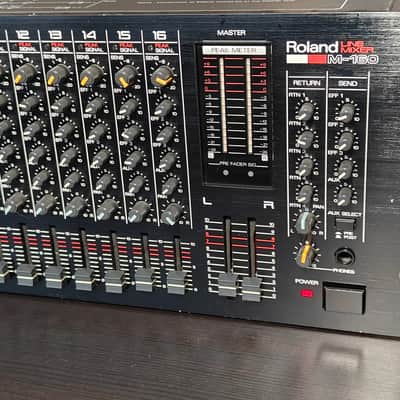The height and width of the screenshot is (400, 400).
Task: Click channel 12 peak/signal LED
Action: (x=14, y=47)
